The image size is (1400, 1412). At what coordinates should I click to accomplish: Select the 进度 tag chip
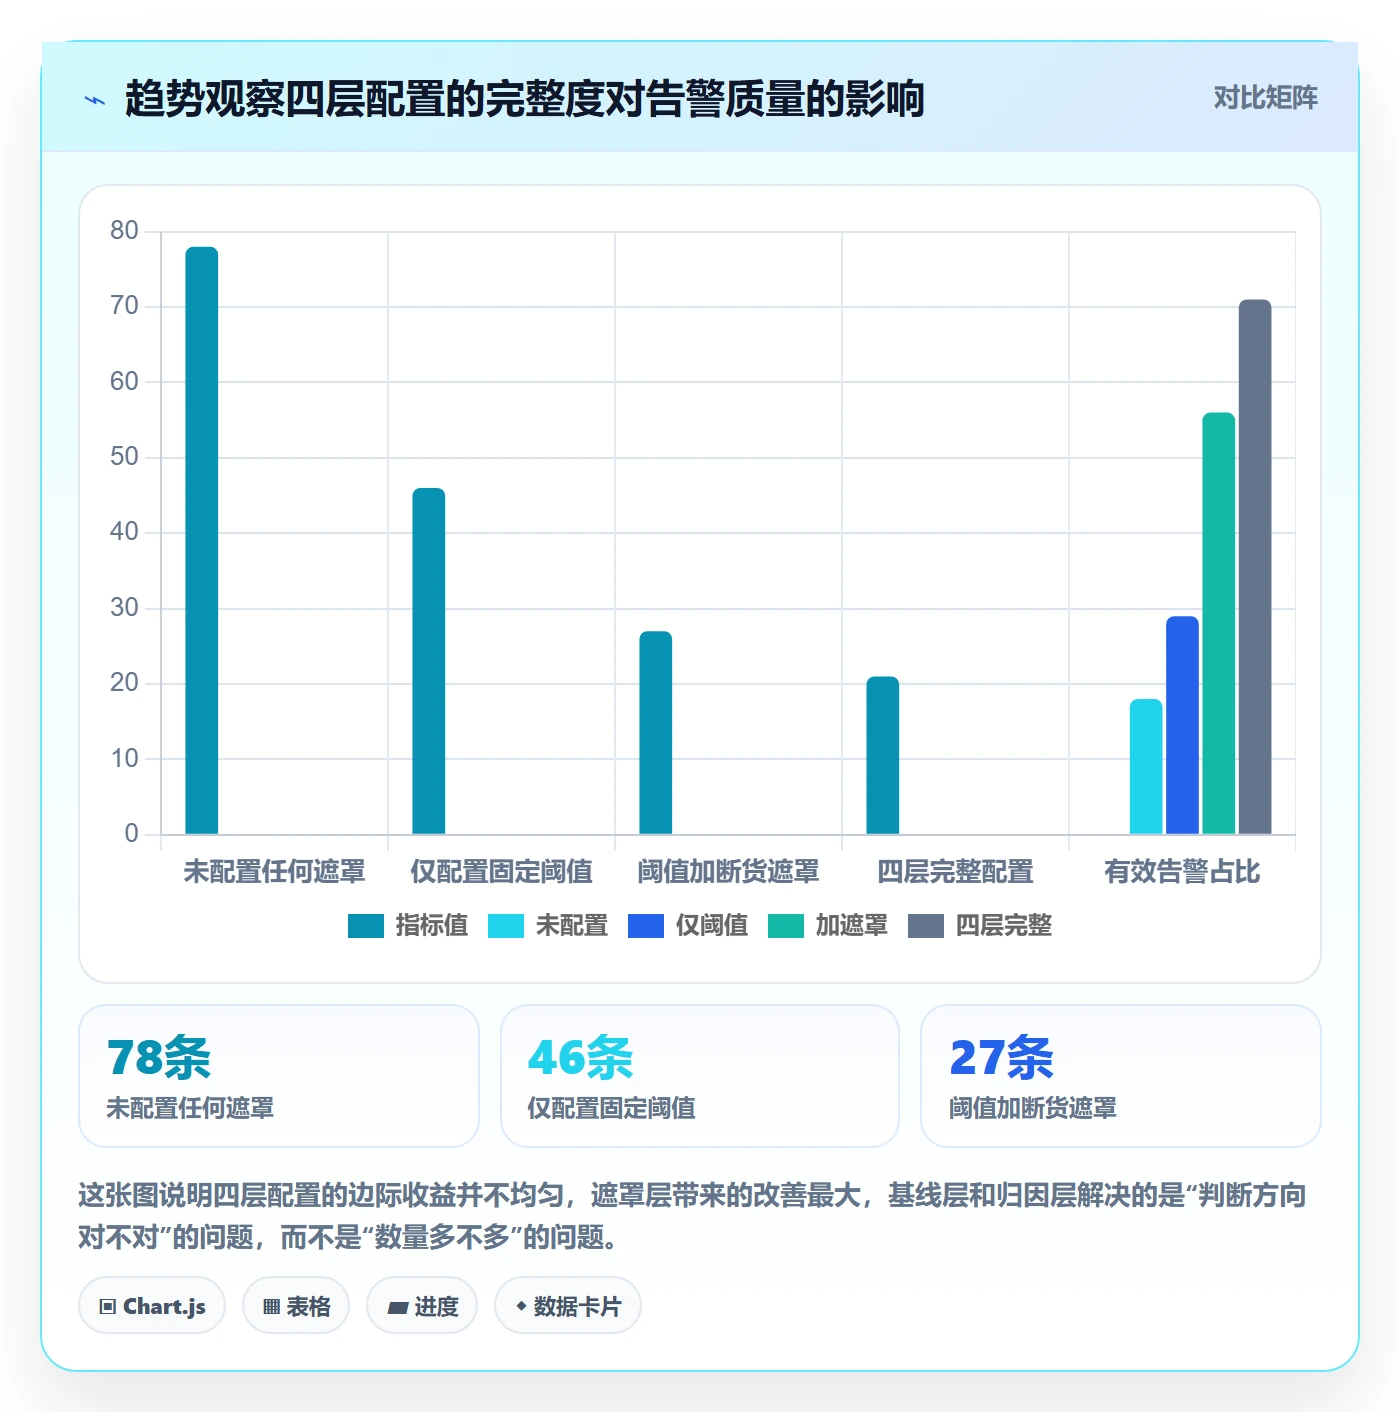(422, 1306)
